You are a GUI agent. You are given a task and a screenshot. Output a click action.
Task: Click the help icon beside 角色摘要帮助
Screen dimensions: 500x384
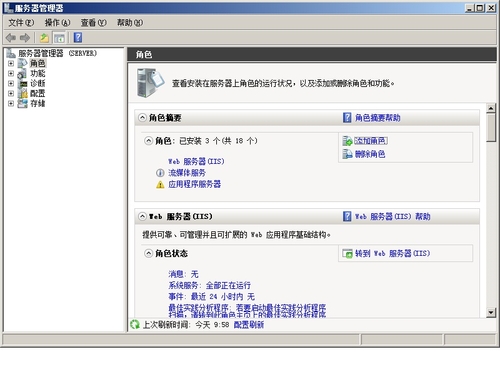[x=347, y=117]
